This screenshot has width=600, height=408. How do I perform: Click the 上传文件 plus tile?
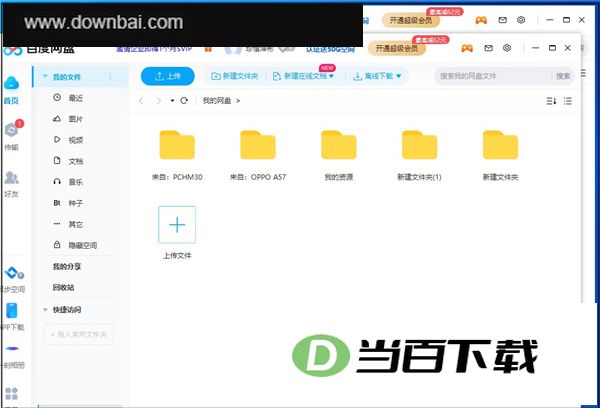(177, 225)
